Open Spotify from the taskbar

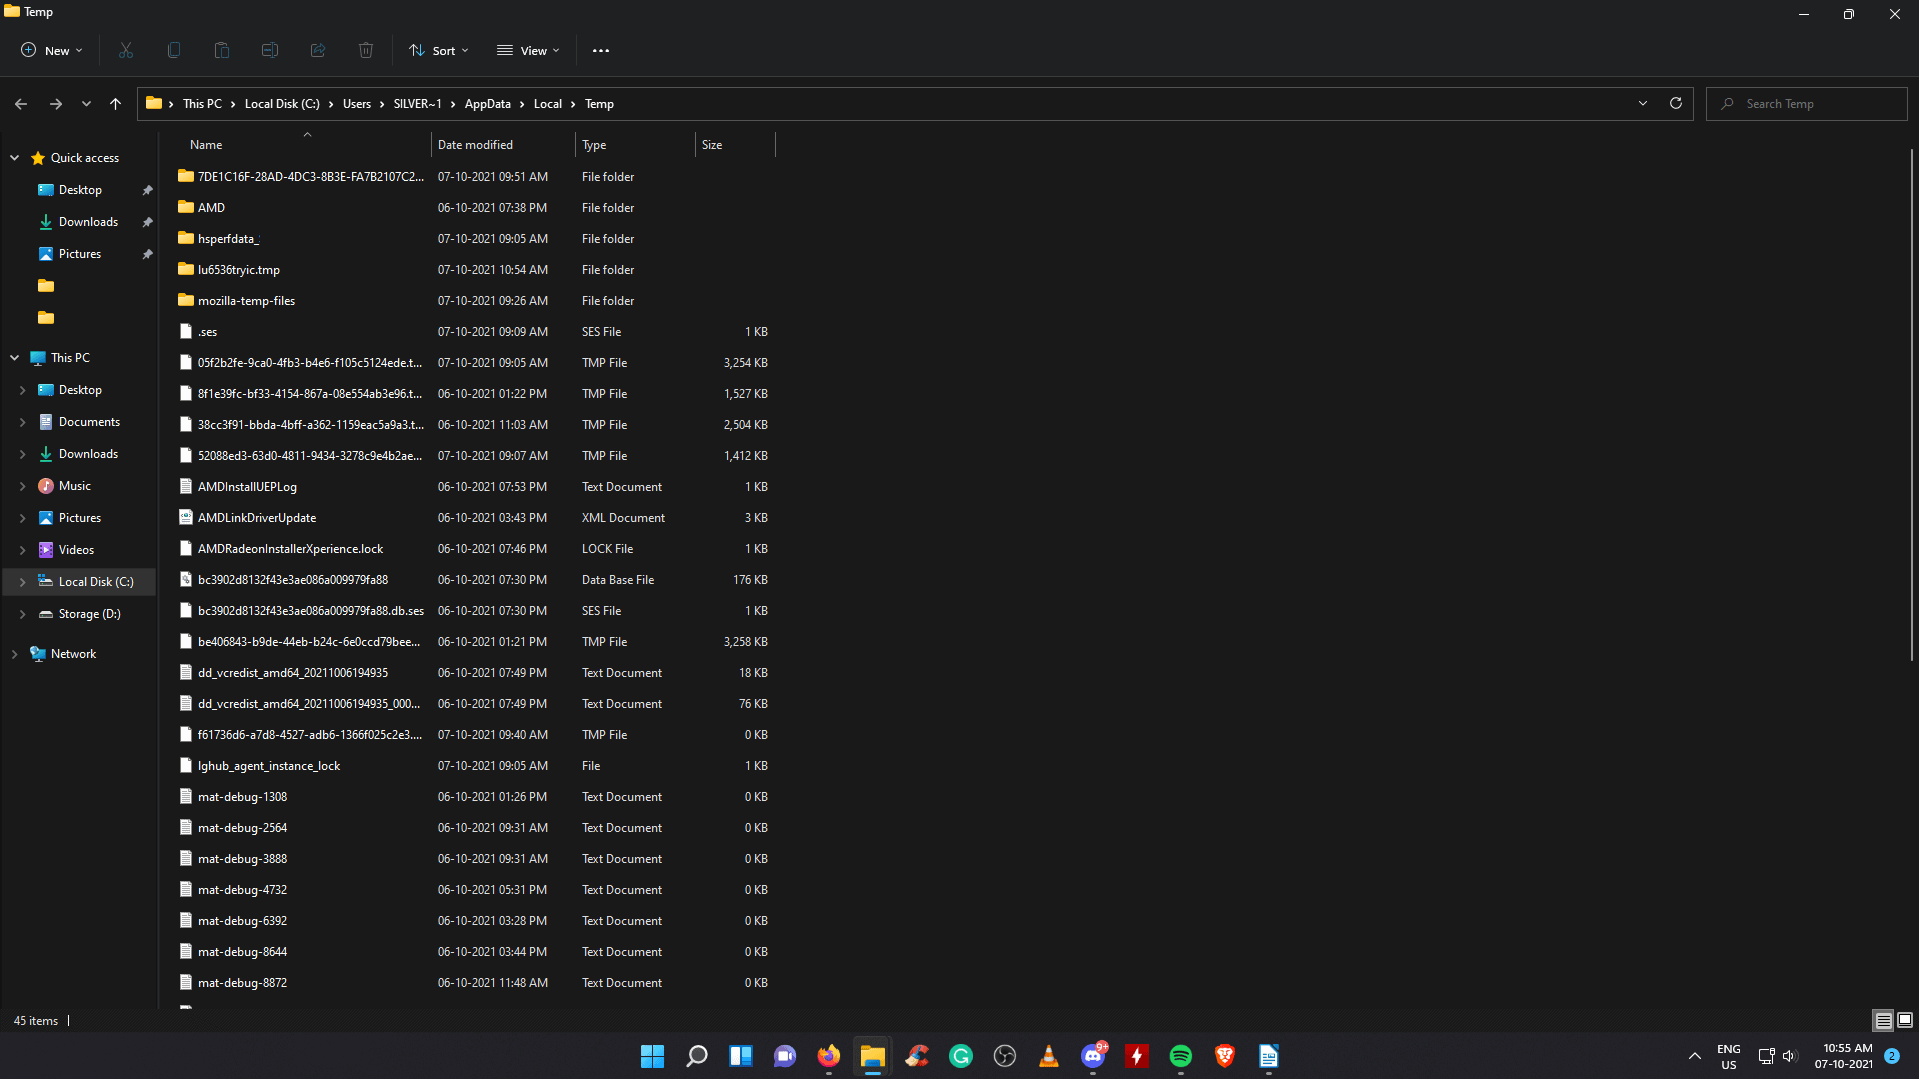pos(1181,1056)
